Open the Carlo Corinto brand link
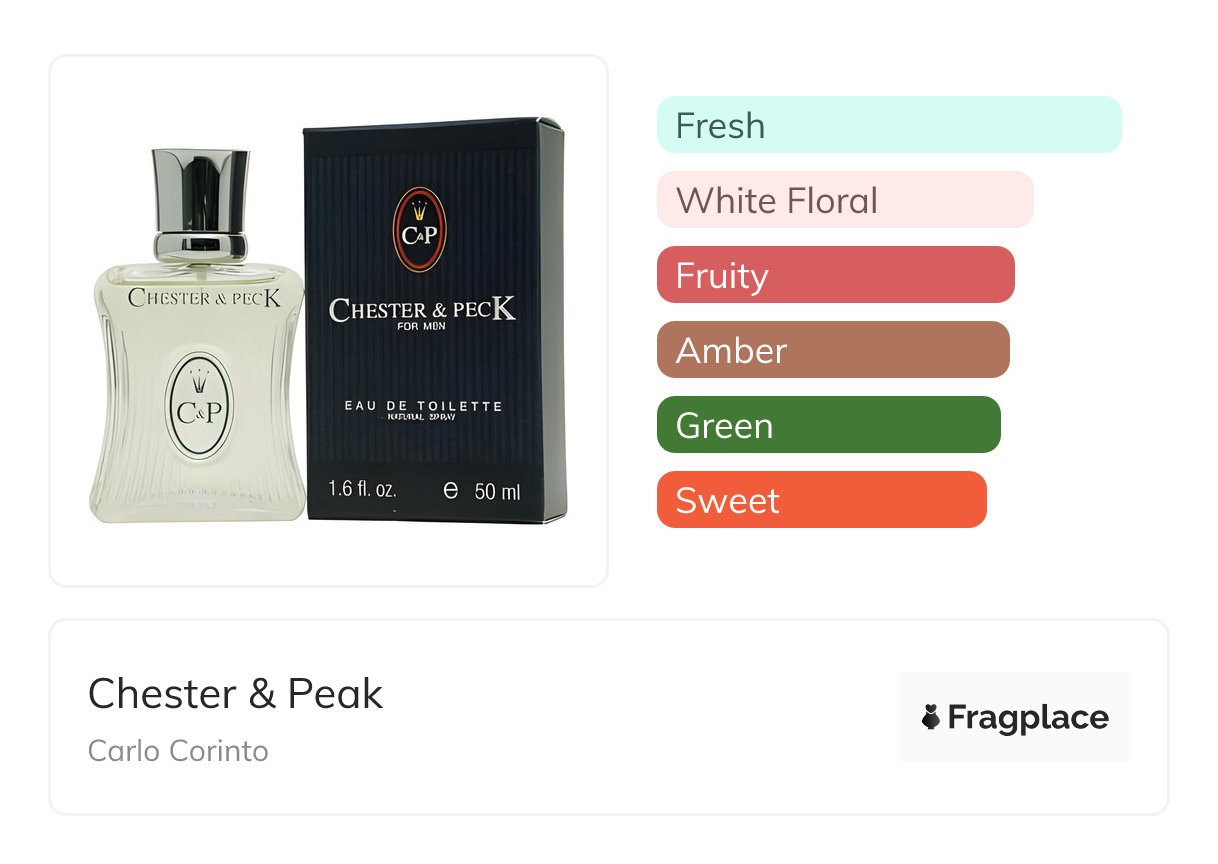This screenshot has width=1218, height=864. coord(178,751)
